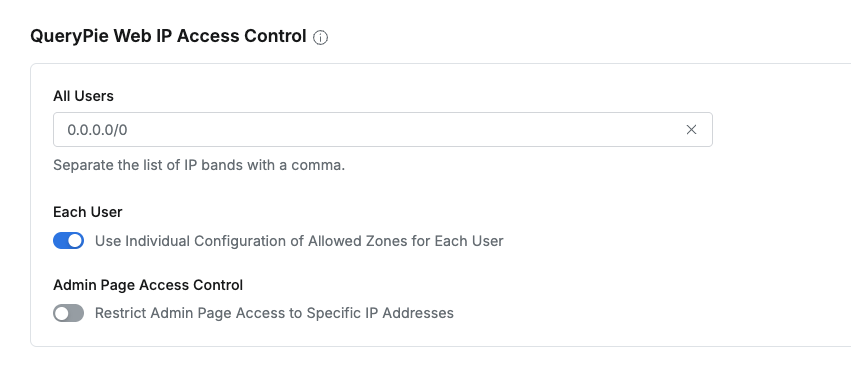Disable the Each User individual configuration switch
Image resolution: width=851 pixels, height=376 pixels.
pos(68,240)
